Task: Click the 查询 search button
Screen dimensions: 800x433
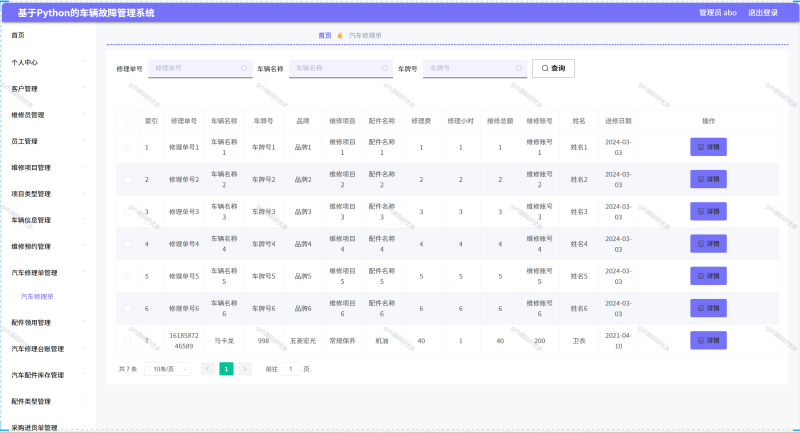Action: point(553,68)
